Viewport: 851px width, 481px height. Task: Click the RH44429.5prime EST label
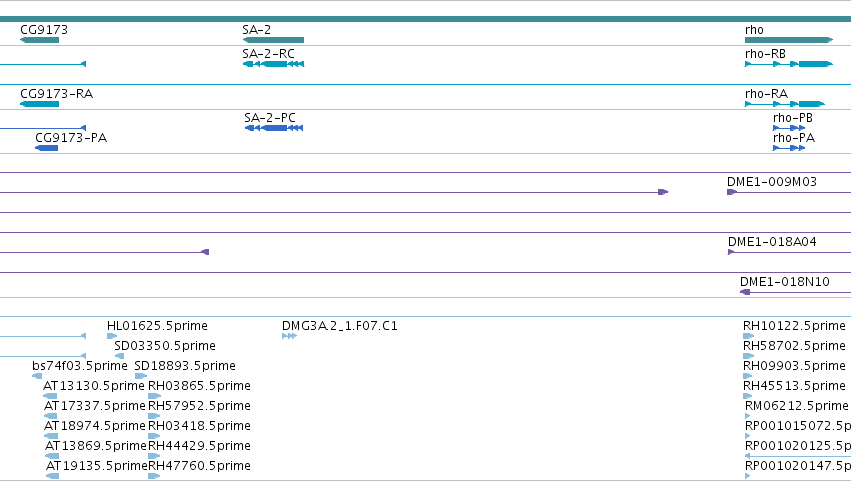coord(199,446)
